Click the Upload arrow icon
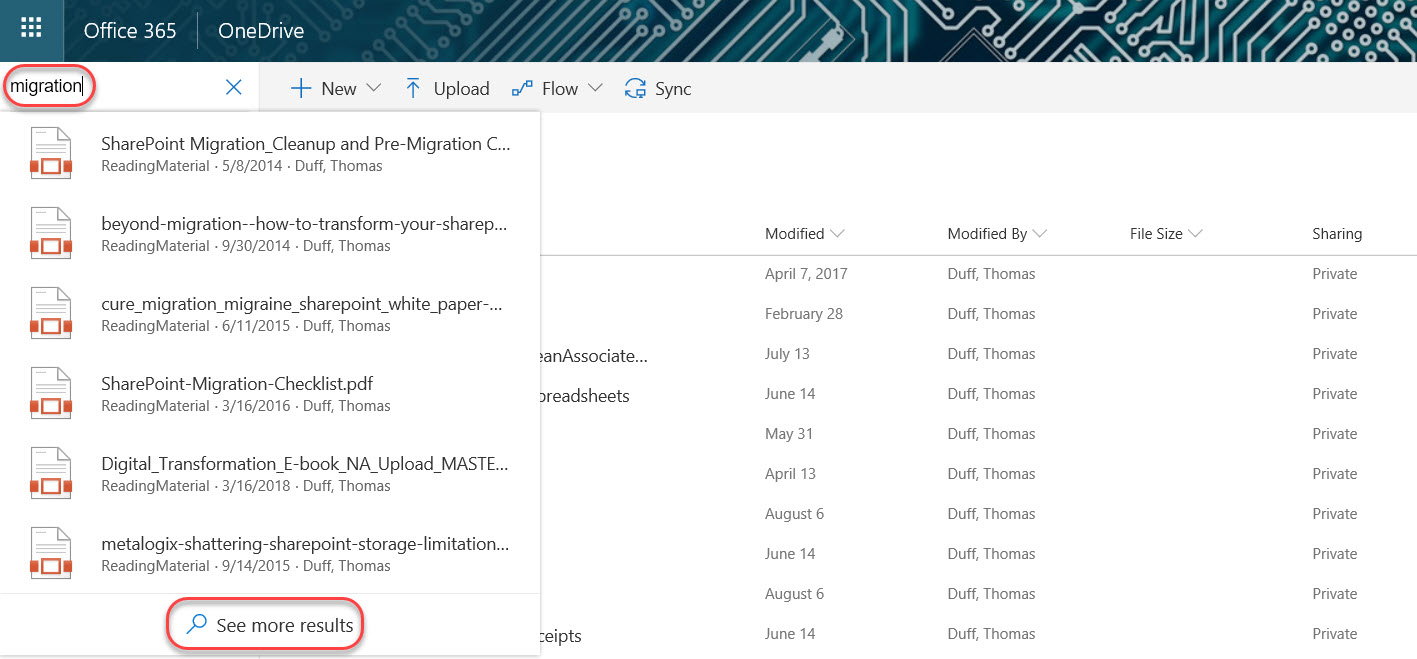Viewport: 1417px width, 659px height. [413, 89]
